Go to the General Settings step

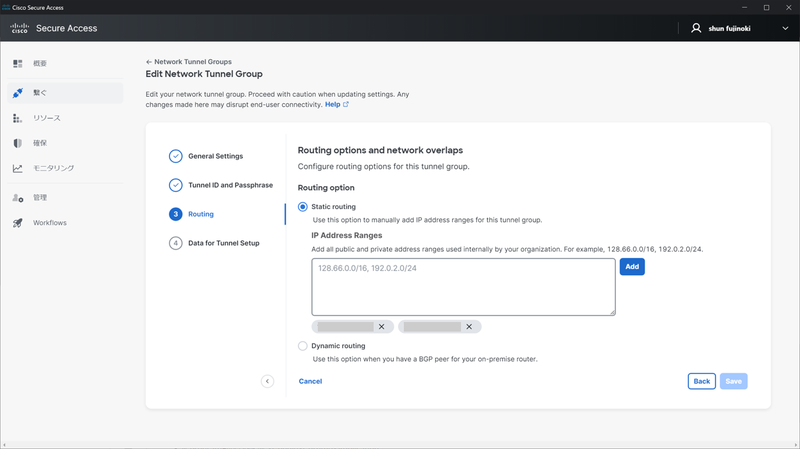point(215,156)
